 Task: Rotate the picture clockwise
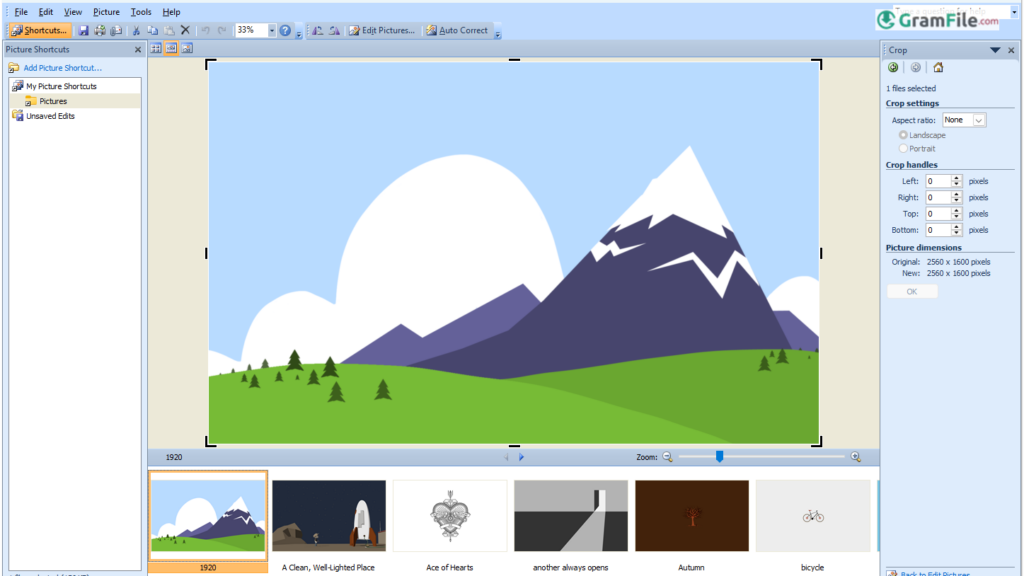tap(335, 30)
